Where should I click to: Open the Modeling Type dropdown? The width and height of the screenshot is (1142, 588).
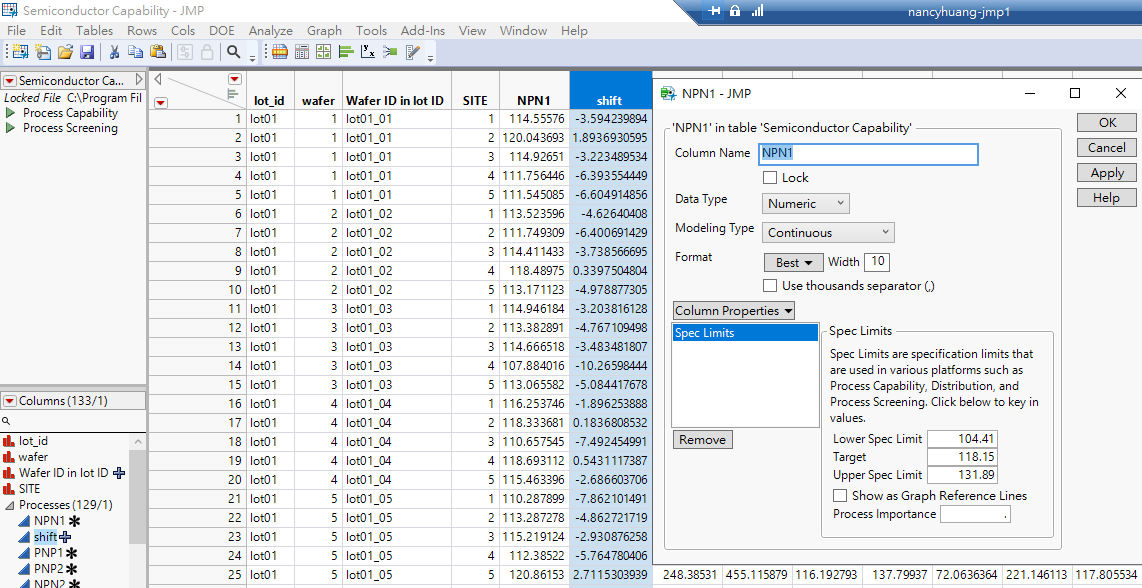tap(828, 233)
